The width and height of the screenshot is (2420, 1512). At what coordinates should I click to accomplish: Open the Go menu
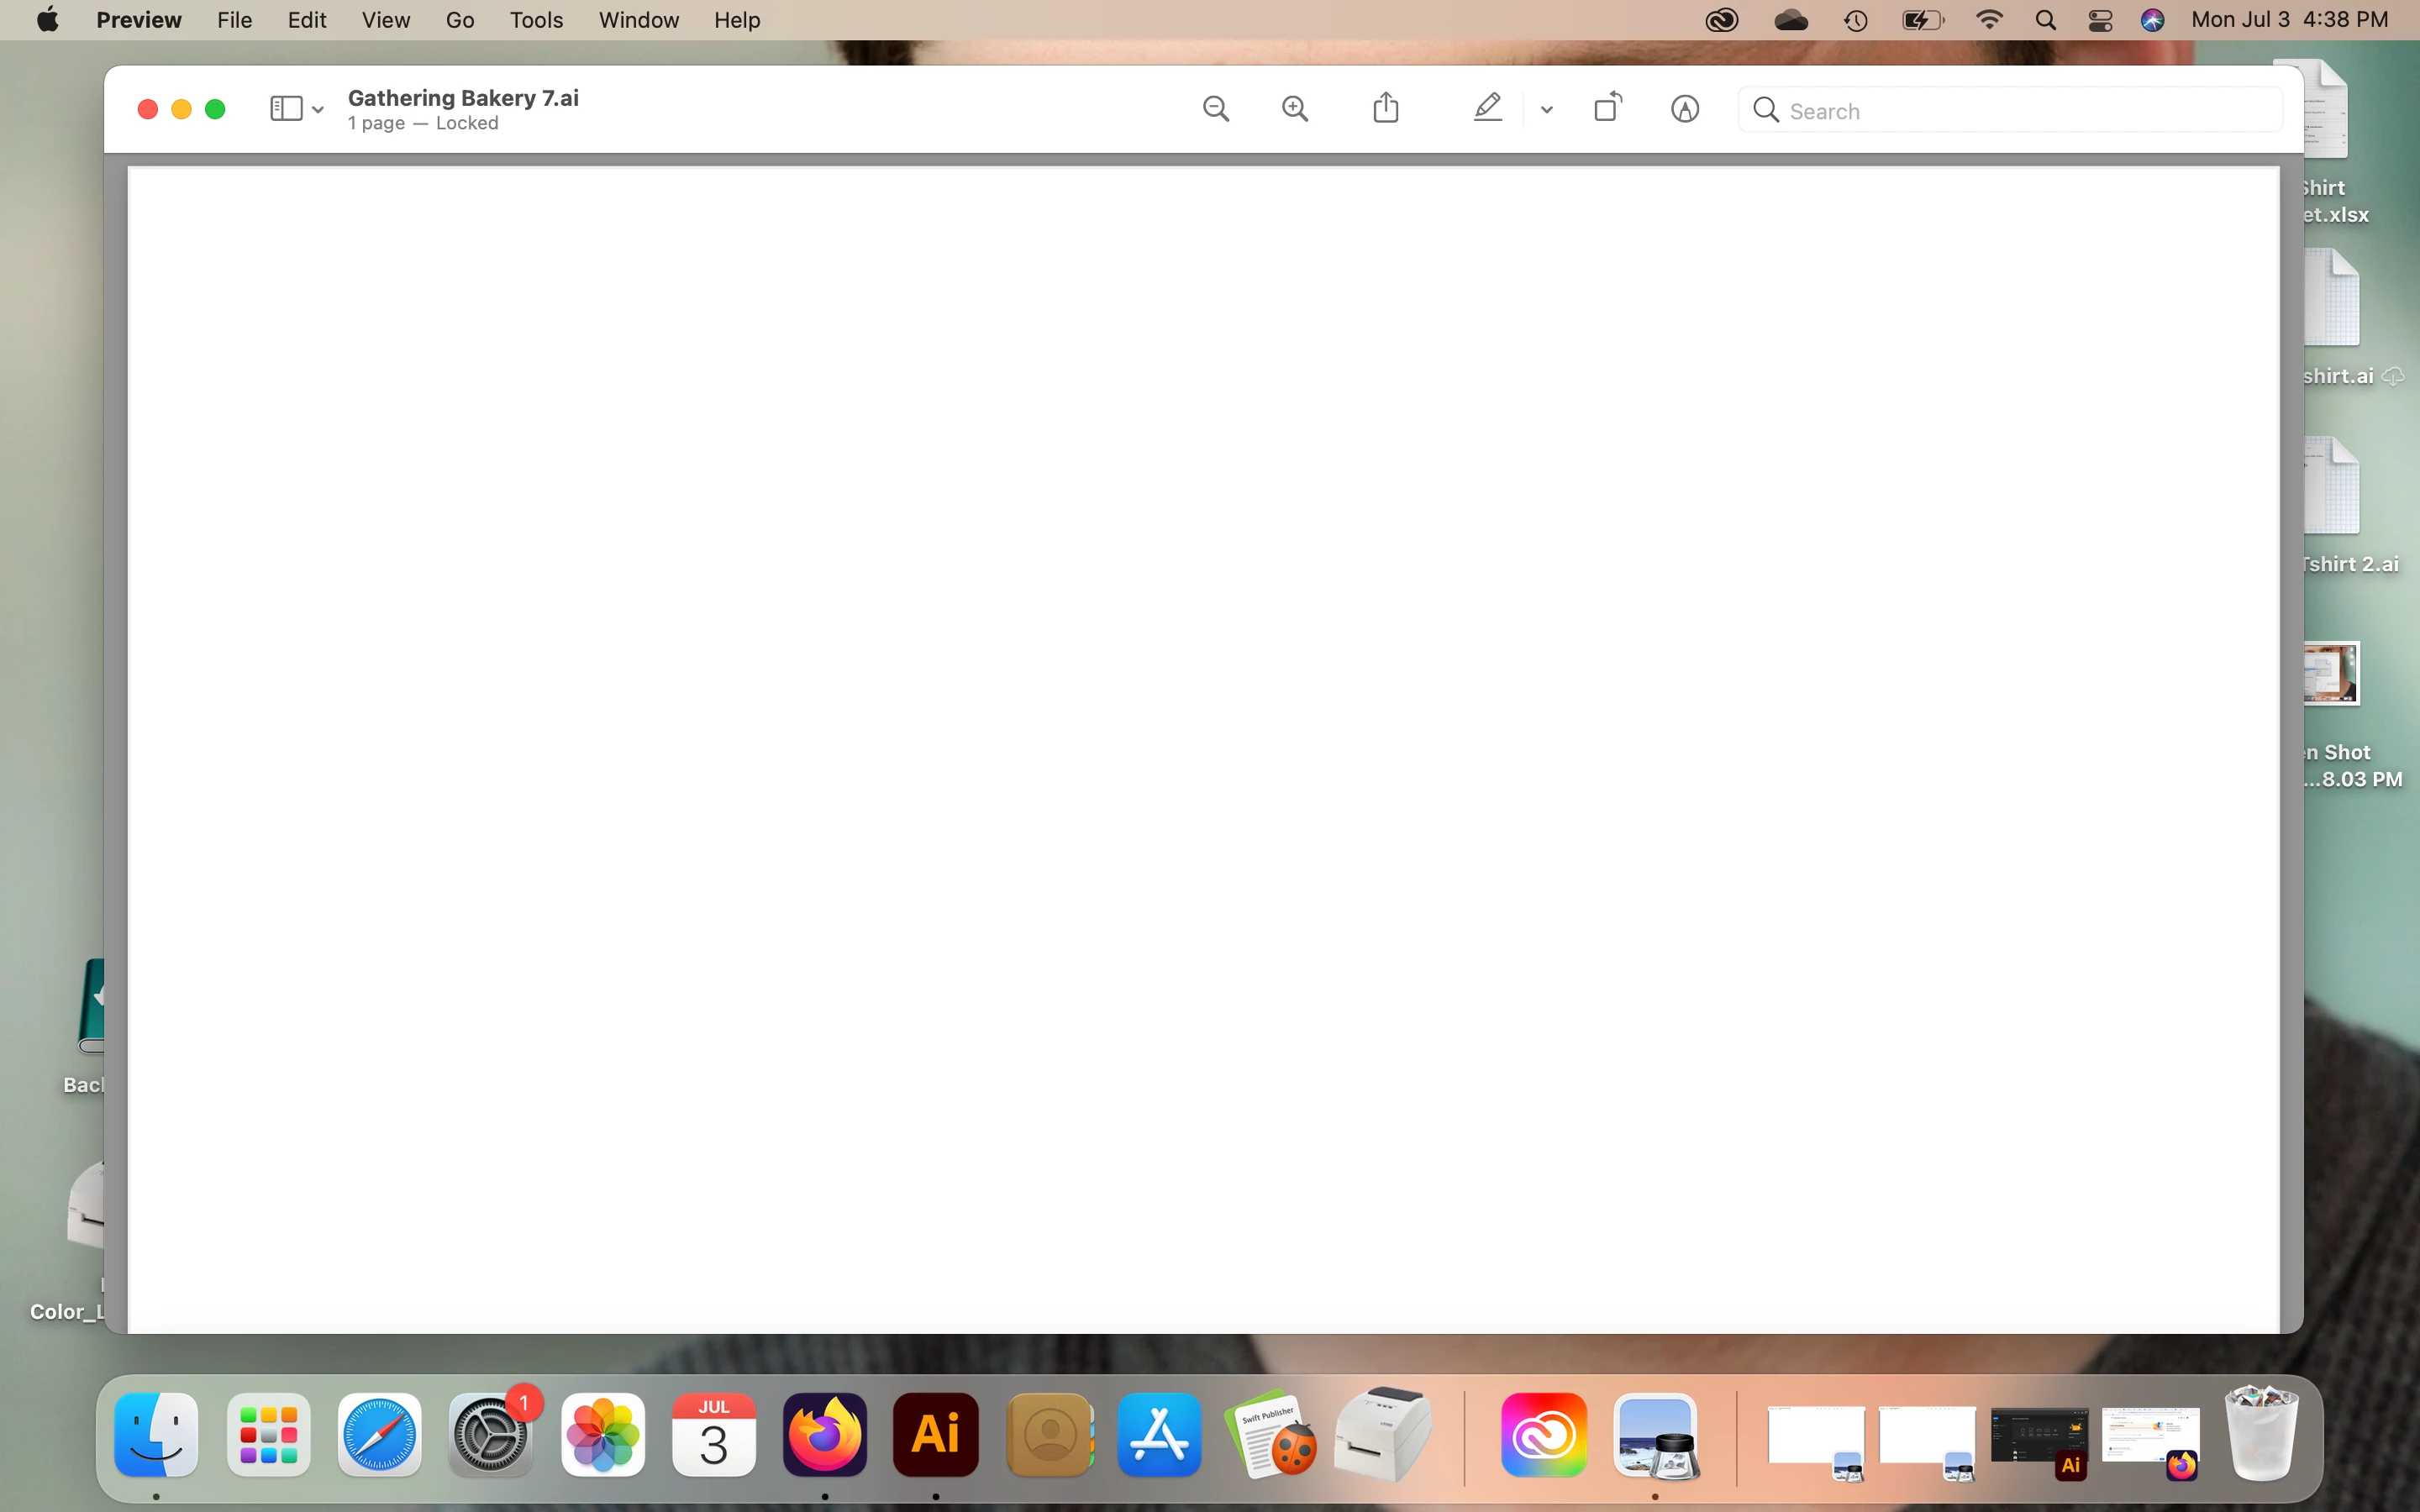(459, 20)
